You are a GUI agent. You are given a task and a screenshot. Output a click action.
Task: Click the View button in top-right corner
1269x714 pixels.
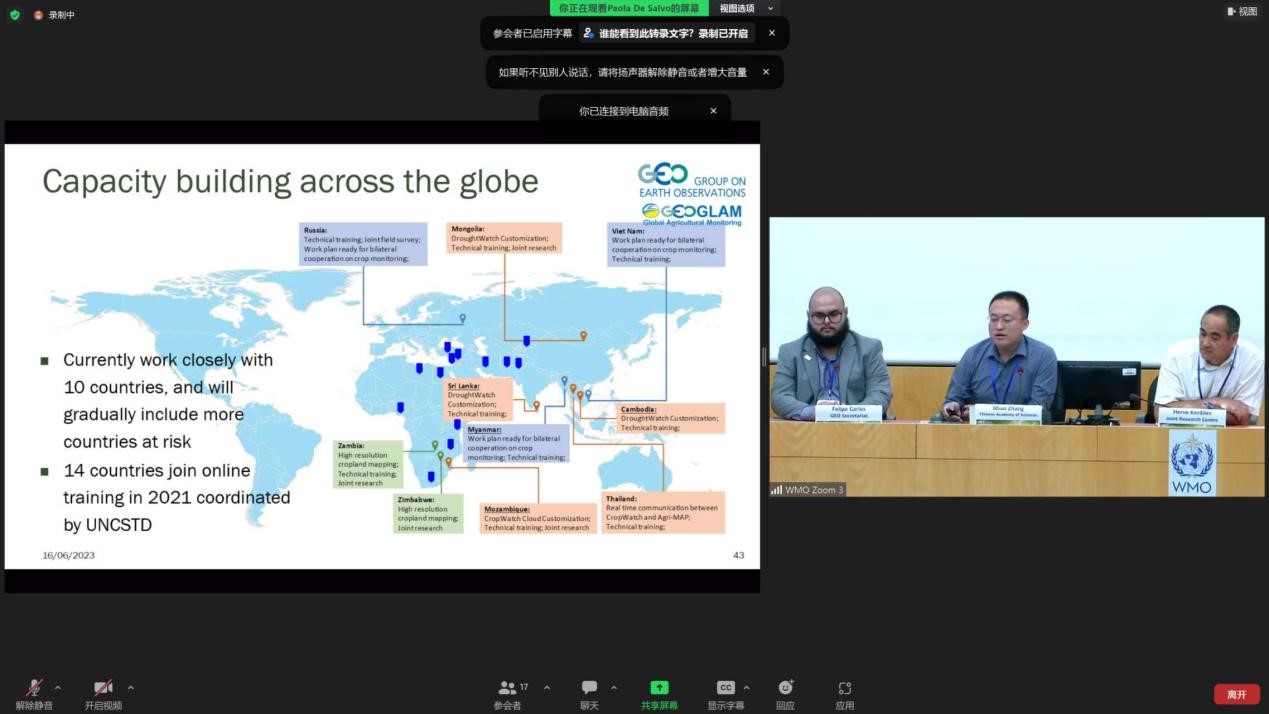(1242, 12)
